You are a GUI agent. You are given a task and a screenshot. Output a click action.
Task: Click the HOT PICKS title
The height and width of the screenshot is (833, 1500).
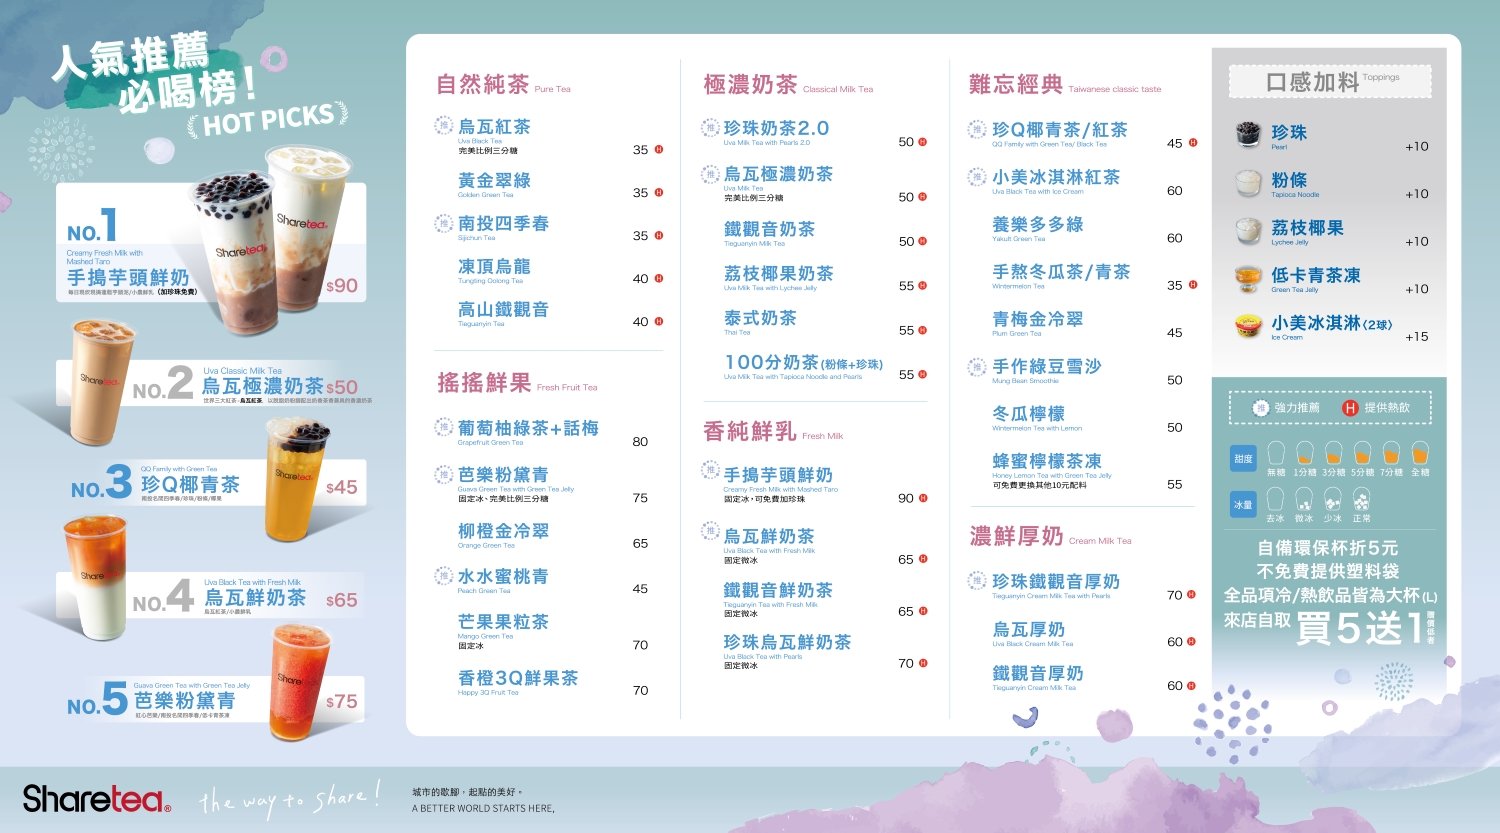tap(268, 121)
